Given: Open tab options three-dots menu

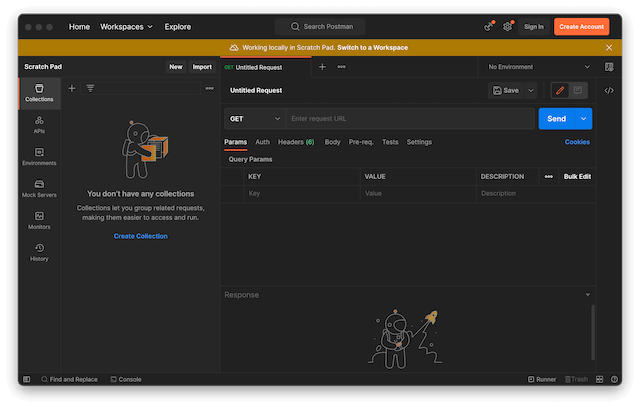Looking at the screenshot, I should click(341, 67).
